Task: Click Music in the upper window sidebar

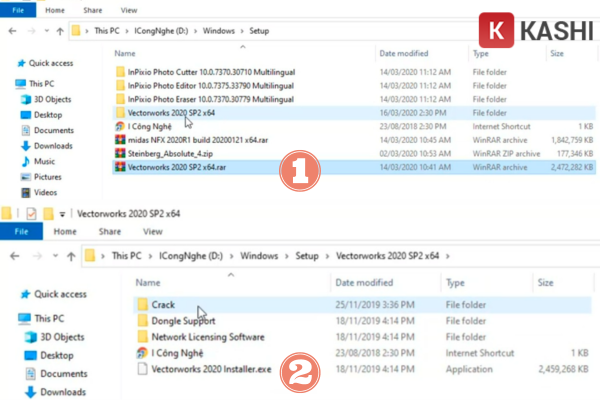Action: pos(44,161)
